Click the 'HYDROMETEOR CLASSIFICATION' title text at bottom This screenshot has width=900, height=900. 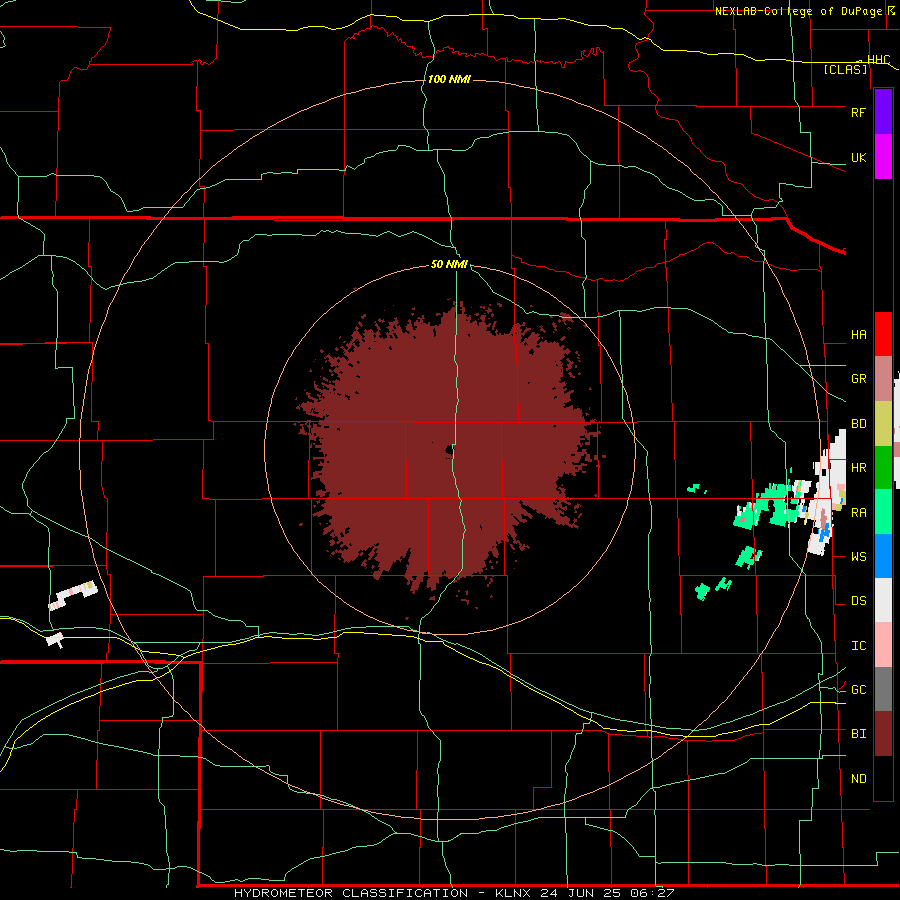[x=351, y=893]
